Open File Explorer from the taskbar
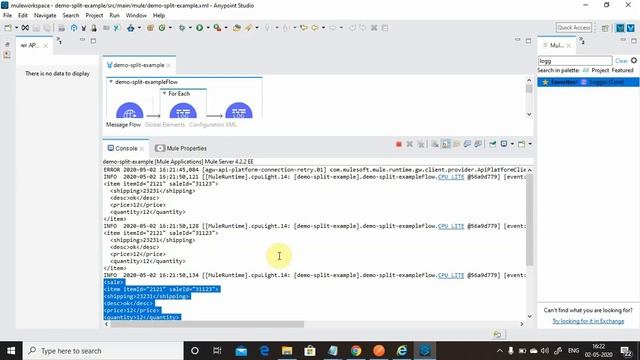This screenshot has height=360, width=640. point(287,351)
